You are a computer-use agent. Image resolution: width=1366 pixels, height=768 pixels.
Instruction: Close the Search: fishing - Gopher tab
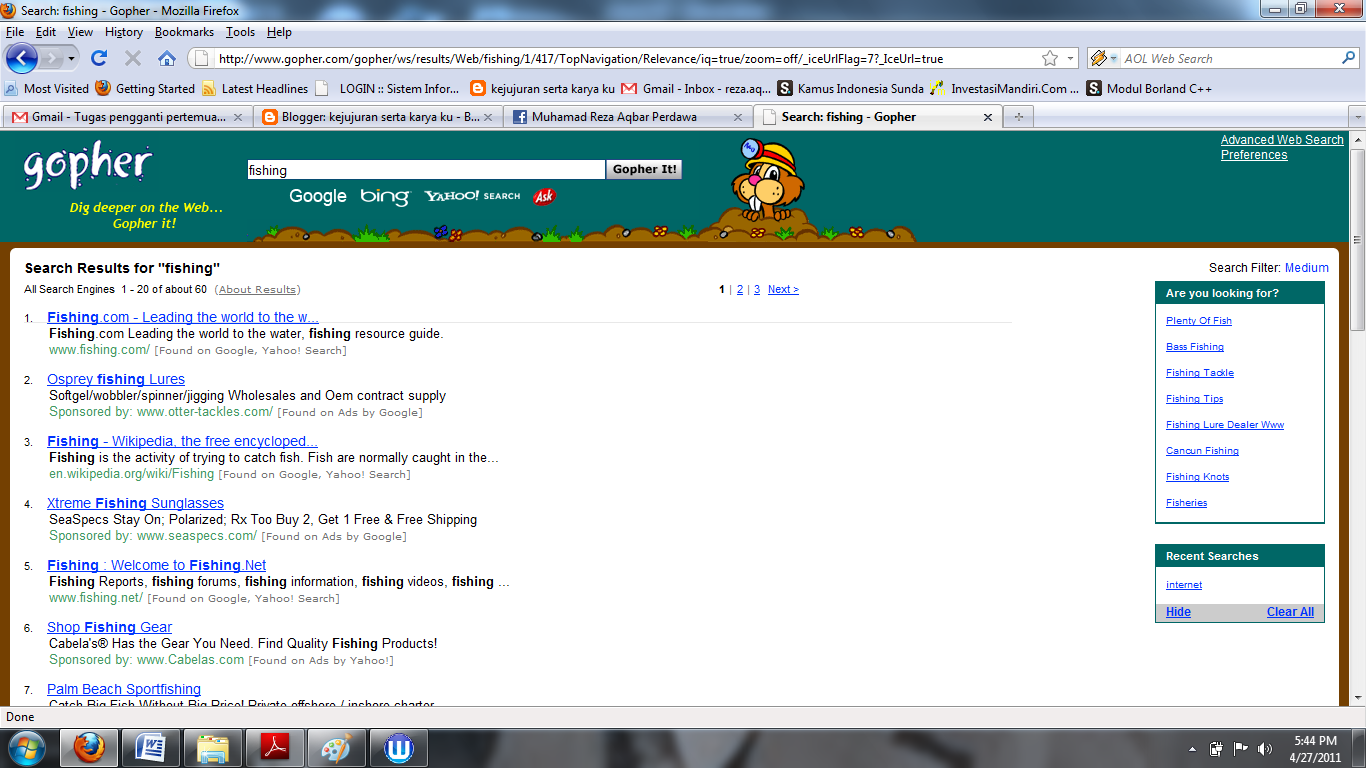988,117
